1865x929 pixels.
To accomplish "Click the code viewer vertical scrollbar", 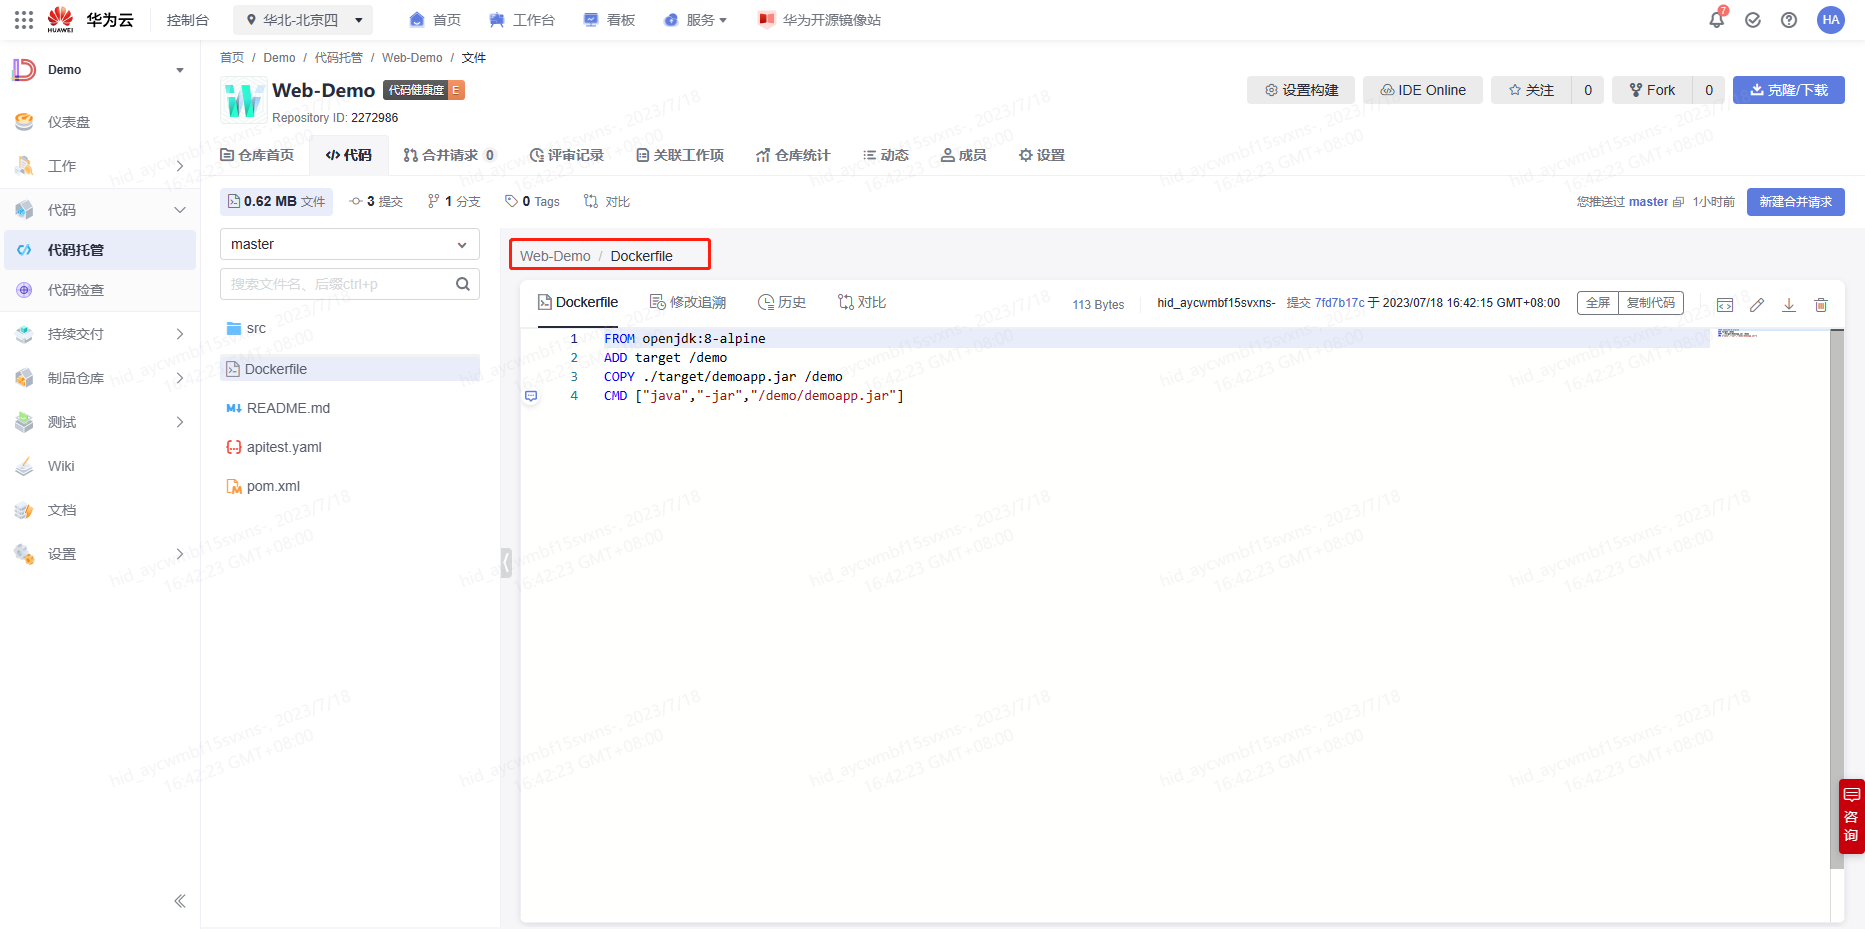I will (1837, 600).
